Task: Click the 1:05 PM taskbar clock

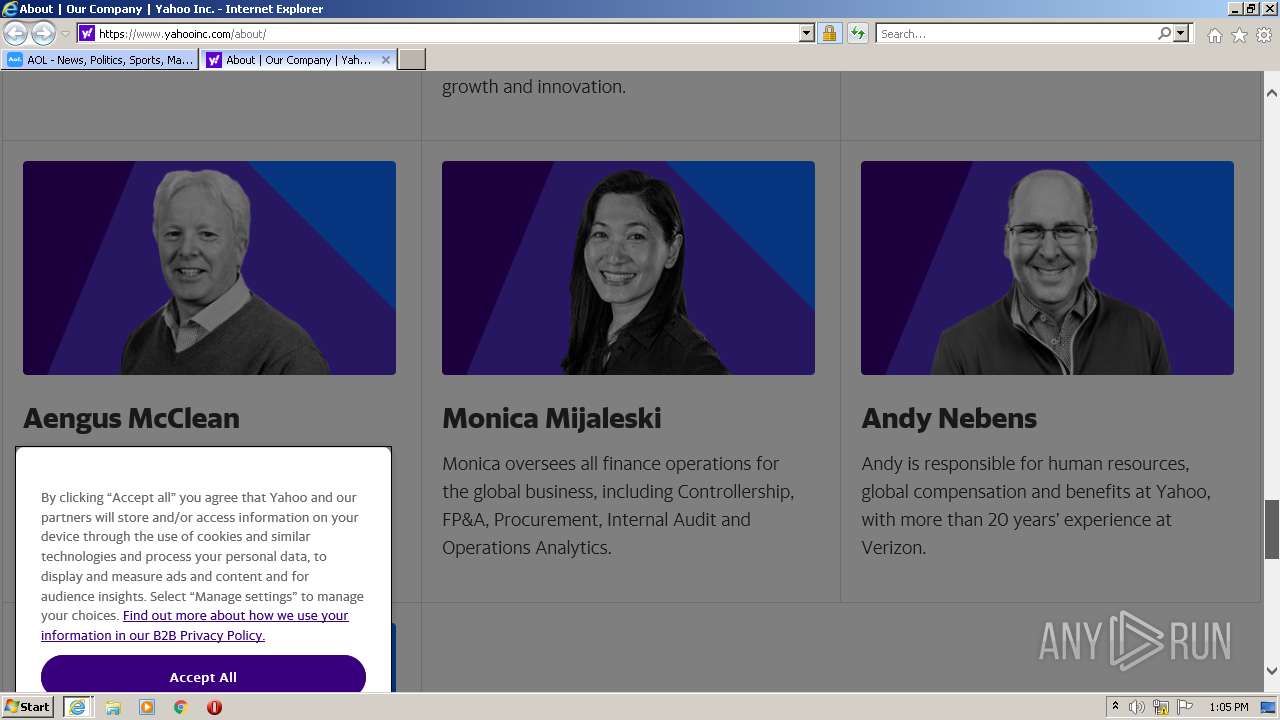Action: 1229,707
